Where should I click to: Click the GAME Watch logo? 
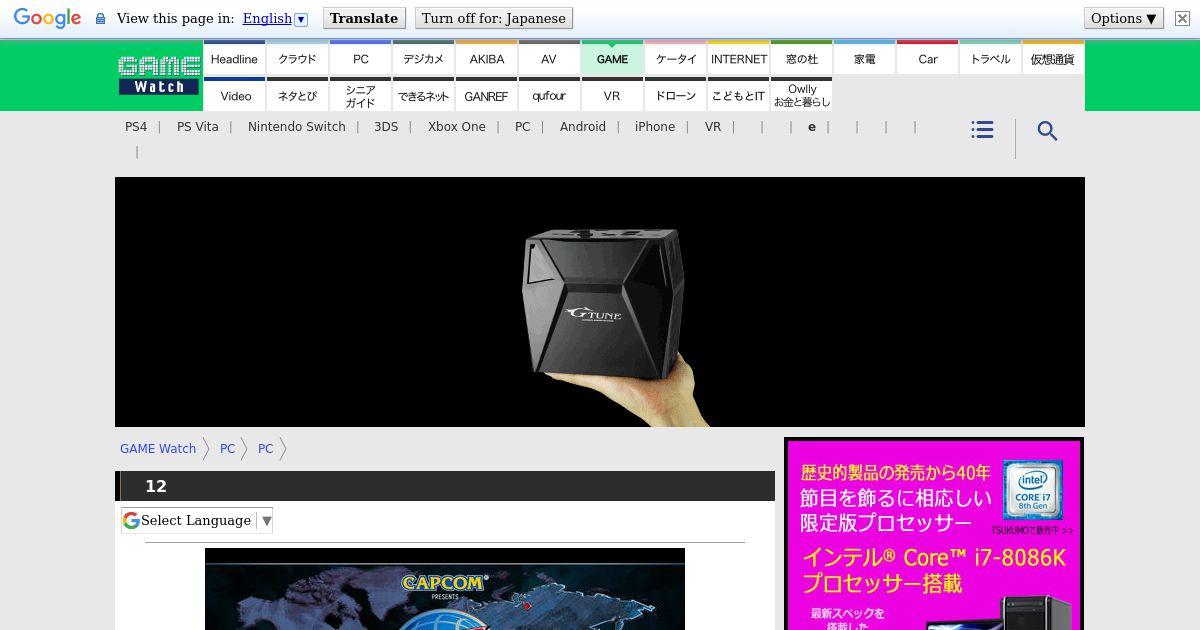coord(159,75)
